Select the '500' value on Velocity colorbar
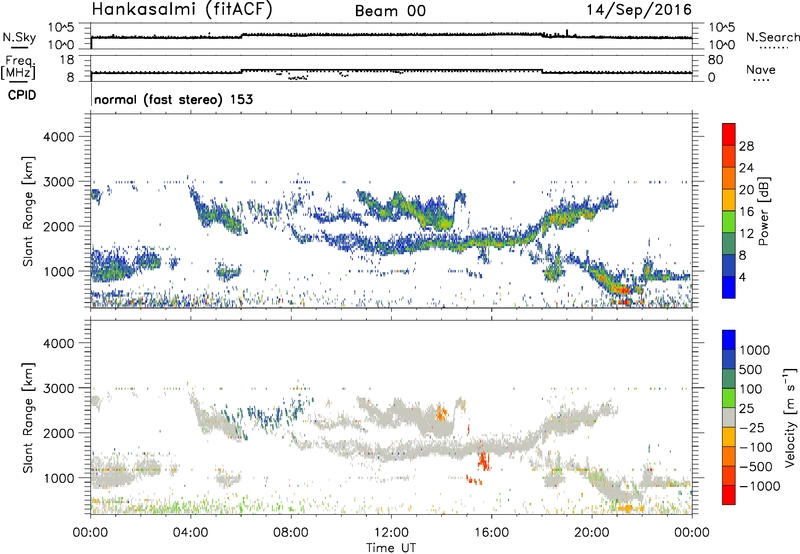This screenshot has width=800, height=554. (x=751, y=370)
